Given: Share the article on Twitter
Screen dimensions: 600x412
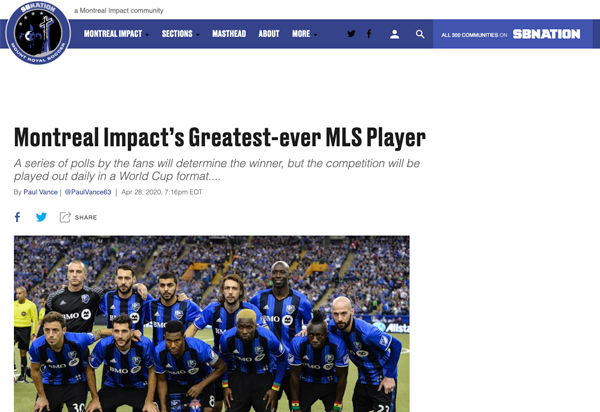Looking at the screenshot, I should (x=41, y=217).
